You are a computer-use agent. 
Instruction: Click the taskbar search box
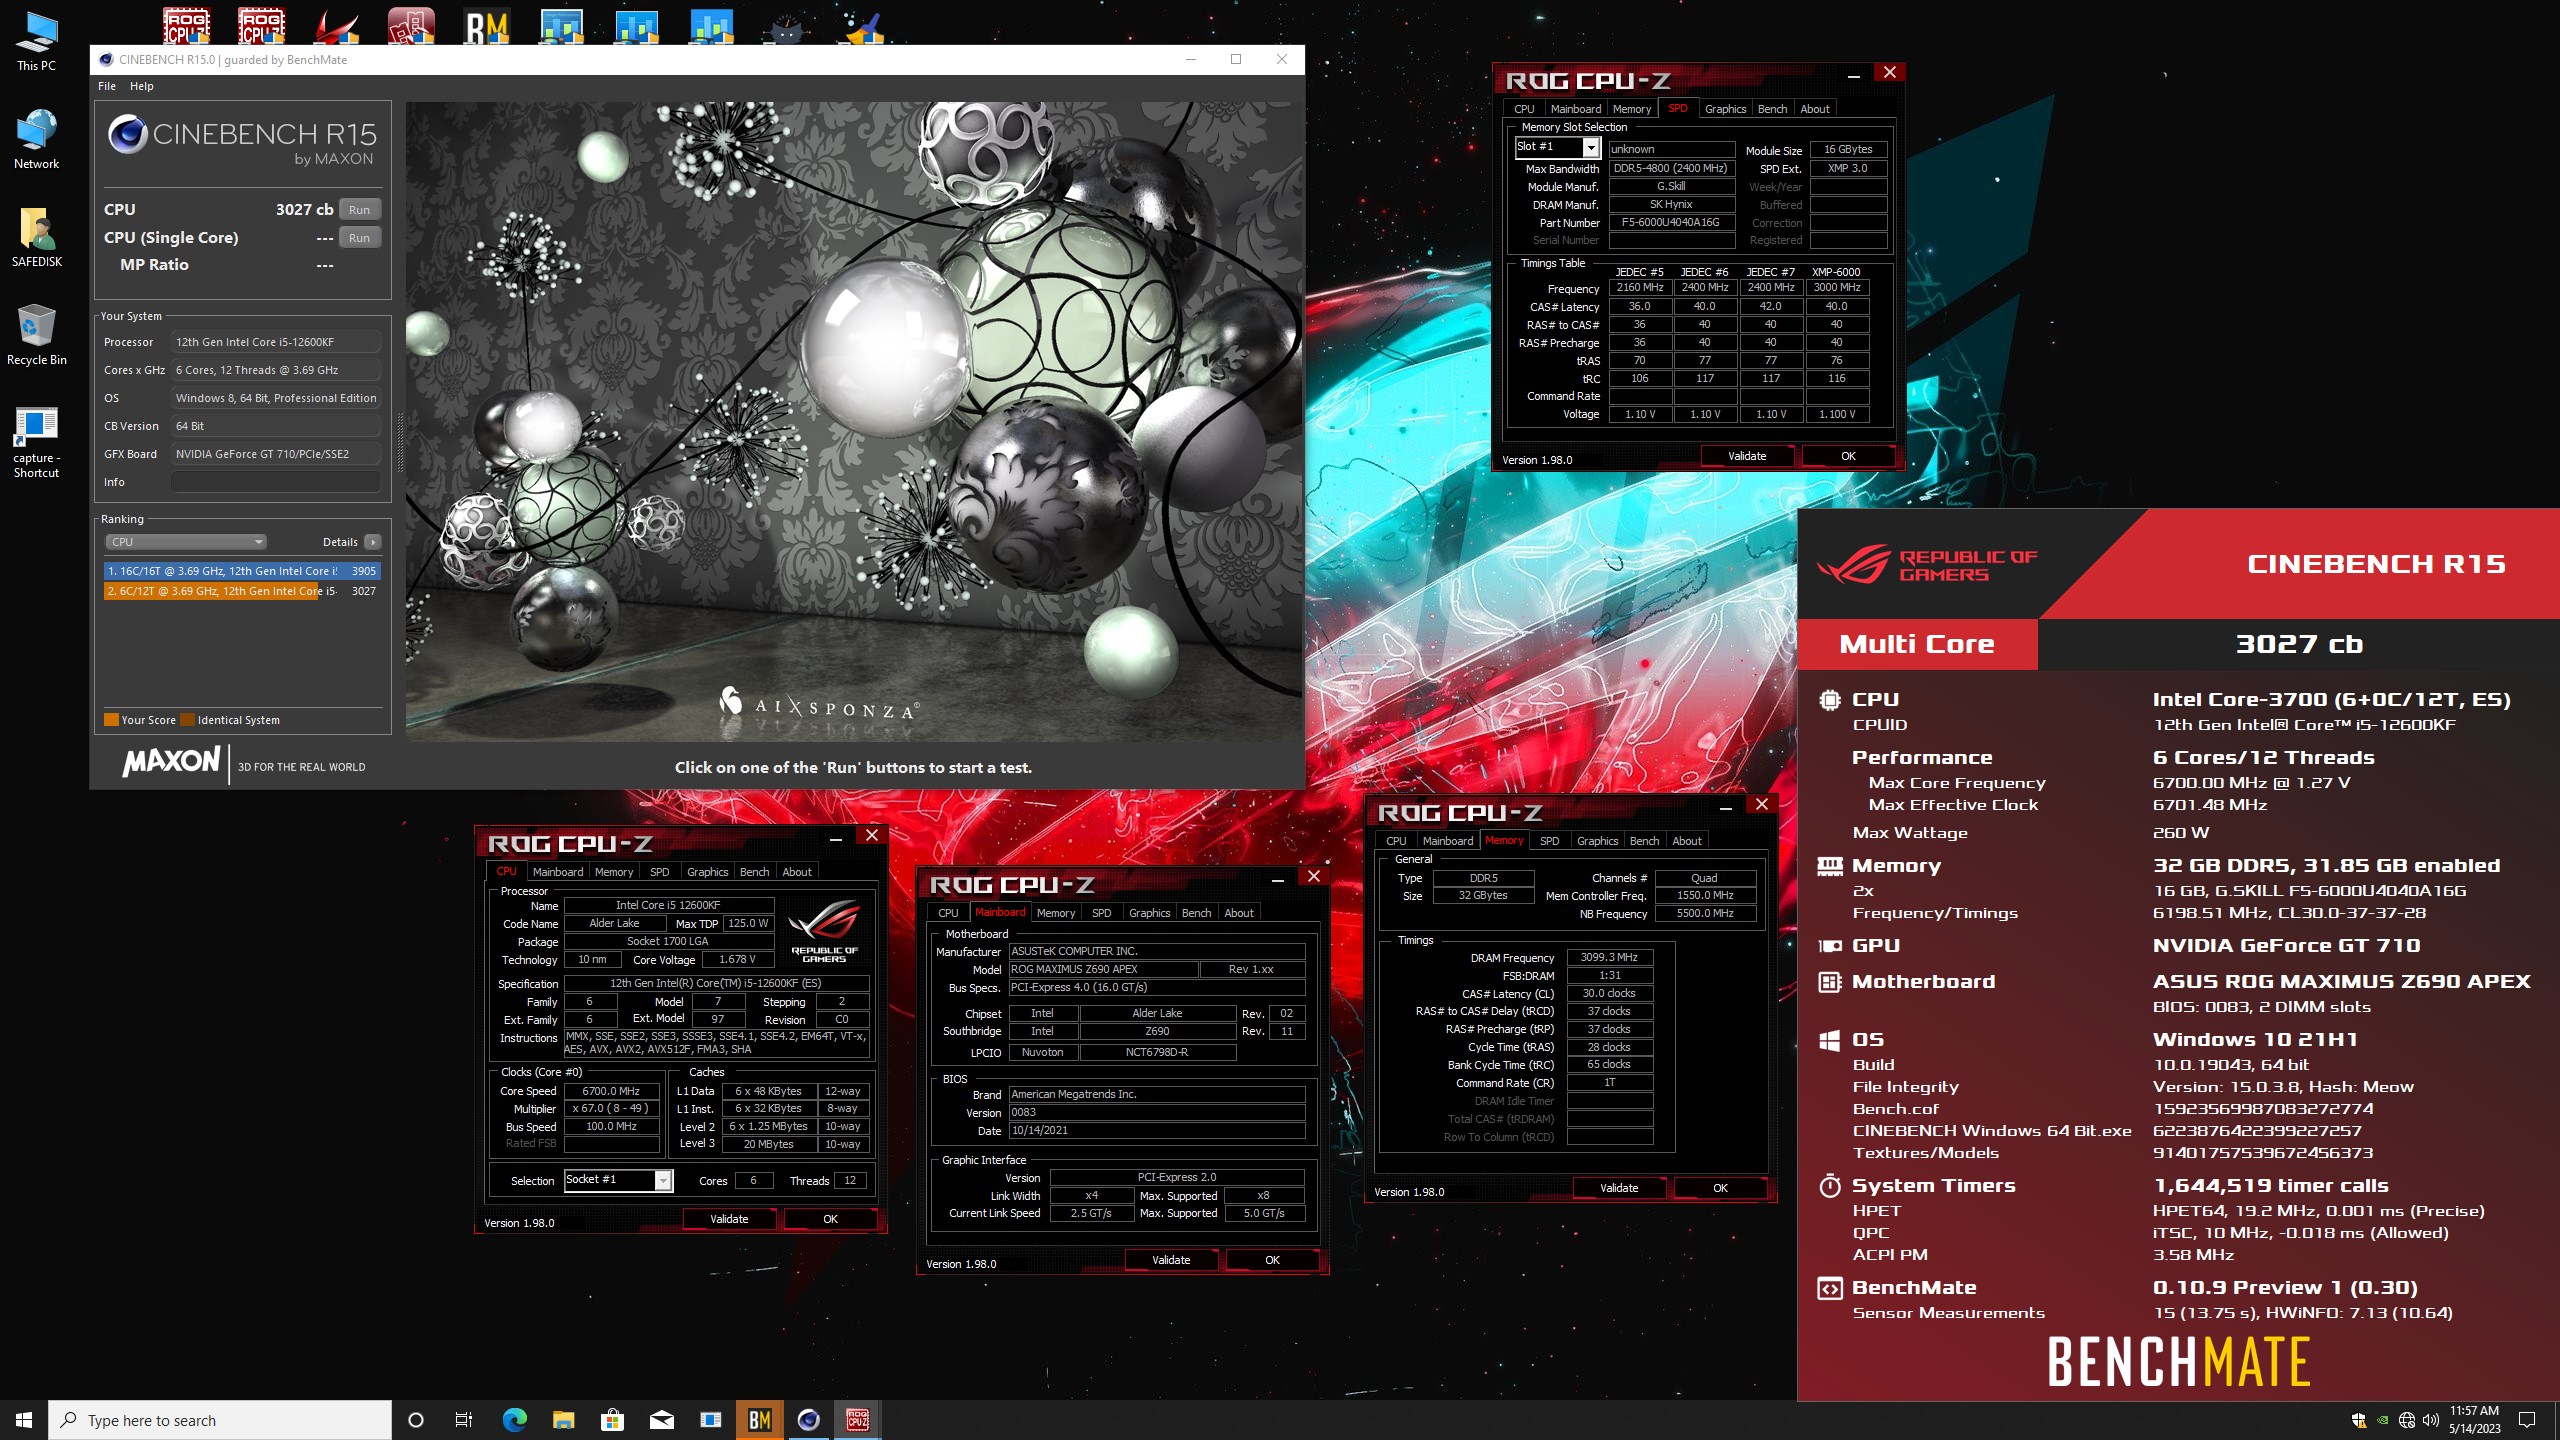coord(220,1420)
